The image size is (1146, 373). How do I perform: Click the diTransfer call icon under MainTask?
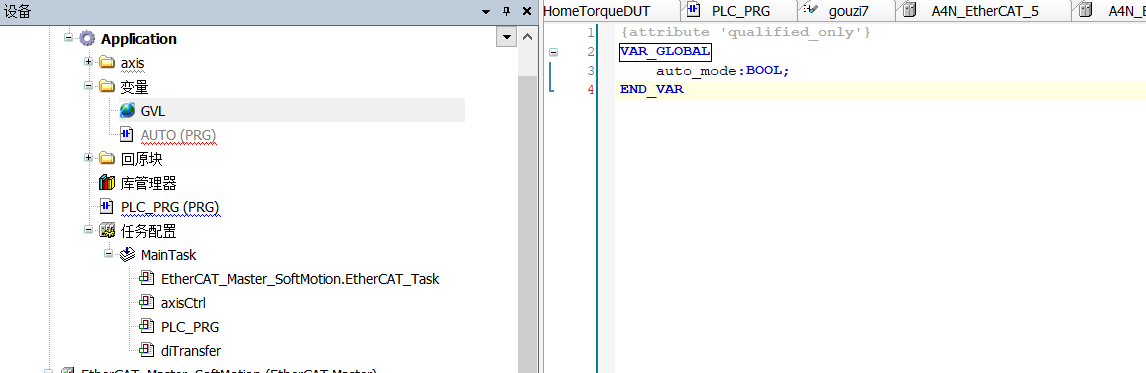click(x=147, y=350)
